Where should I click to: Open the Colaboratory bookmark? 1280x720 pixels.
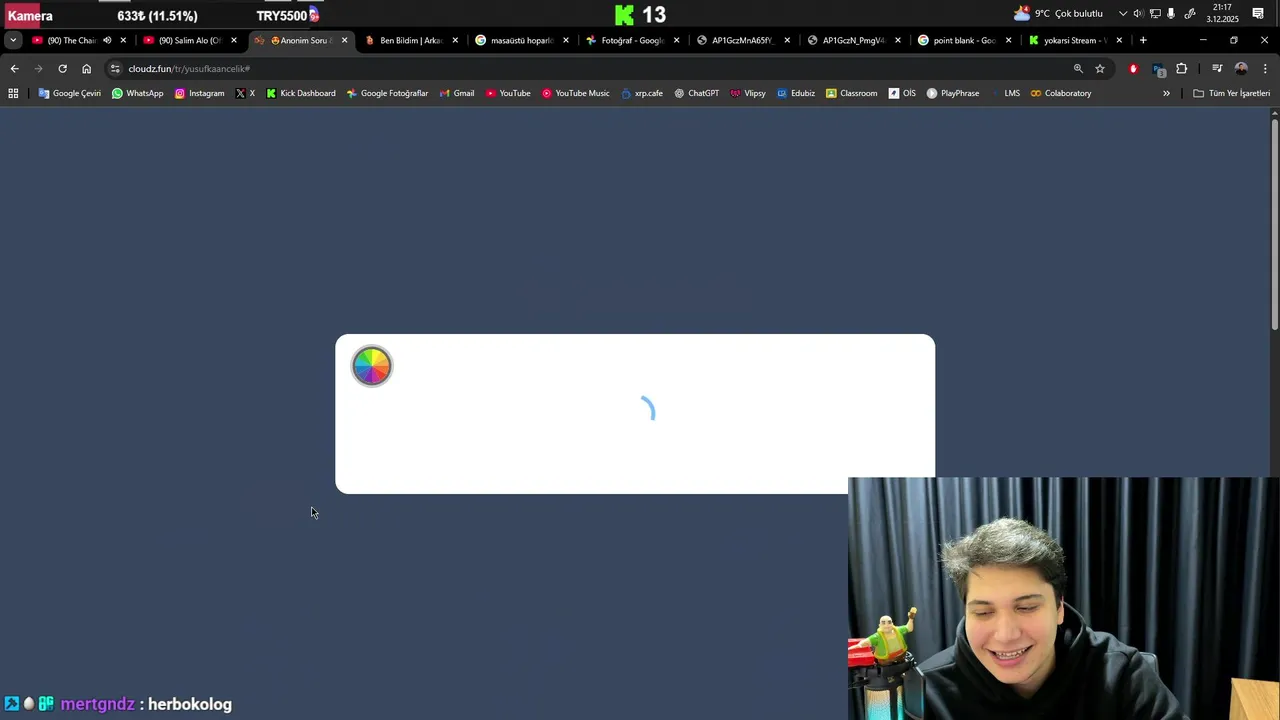tap(1060, 93)
